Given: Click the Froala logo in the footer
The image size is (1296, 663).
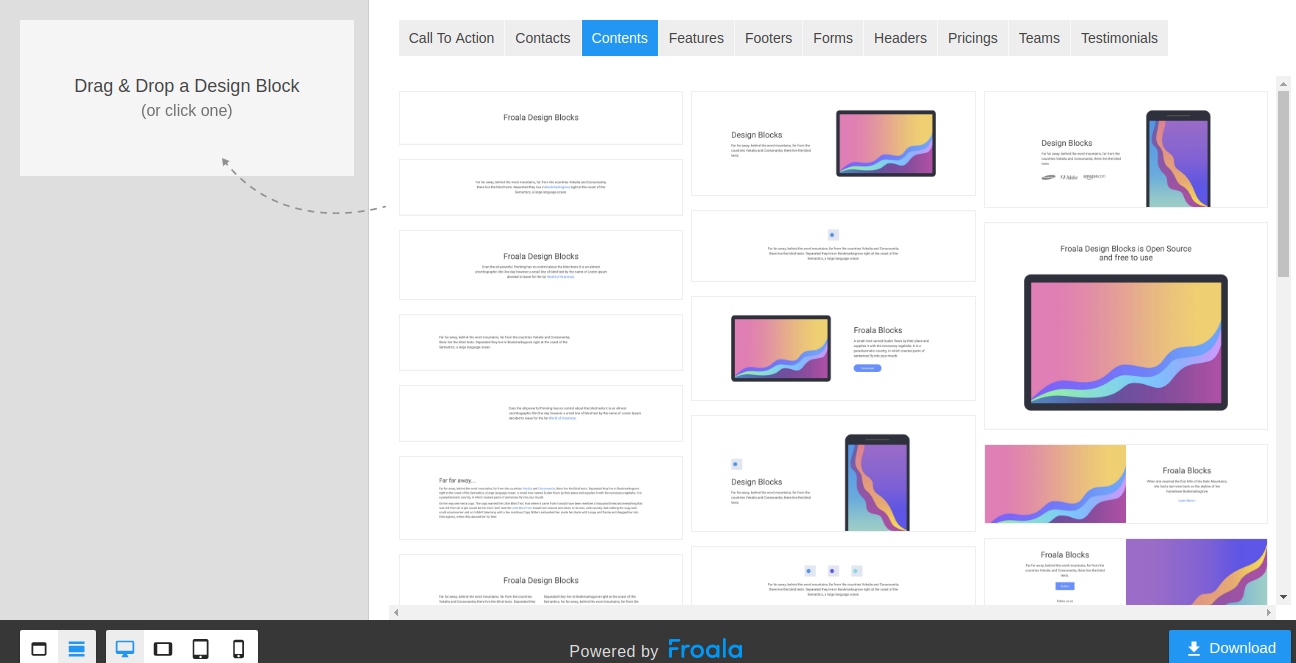Looking at the screenshot, I should coord(705,650).
